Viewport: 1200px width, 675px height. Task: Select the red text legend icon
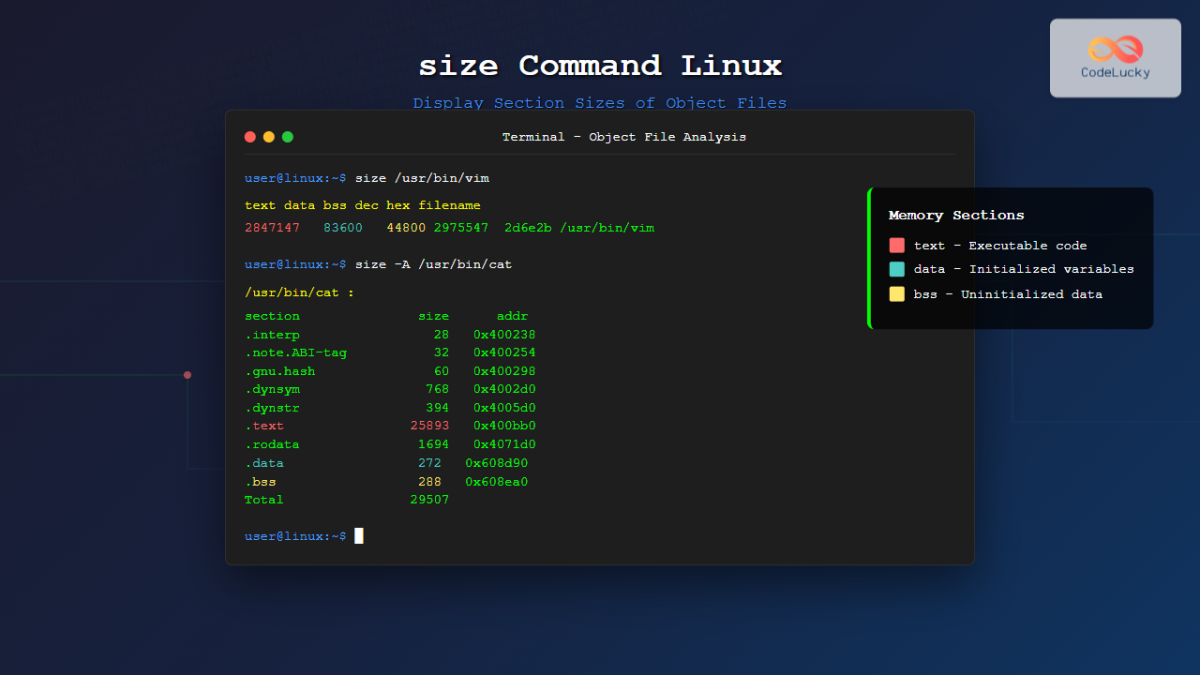point(897,245)
